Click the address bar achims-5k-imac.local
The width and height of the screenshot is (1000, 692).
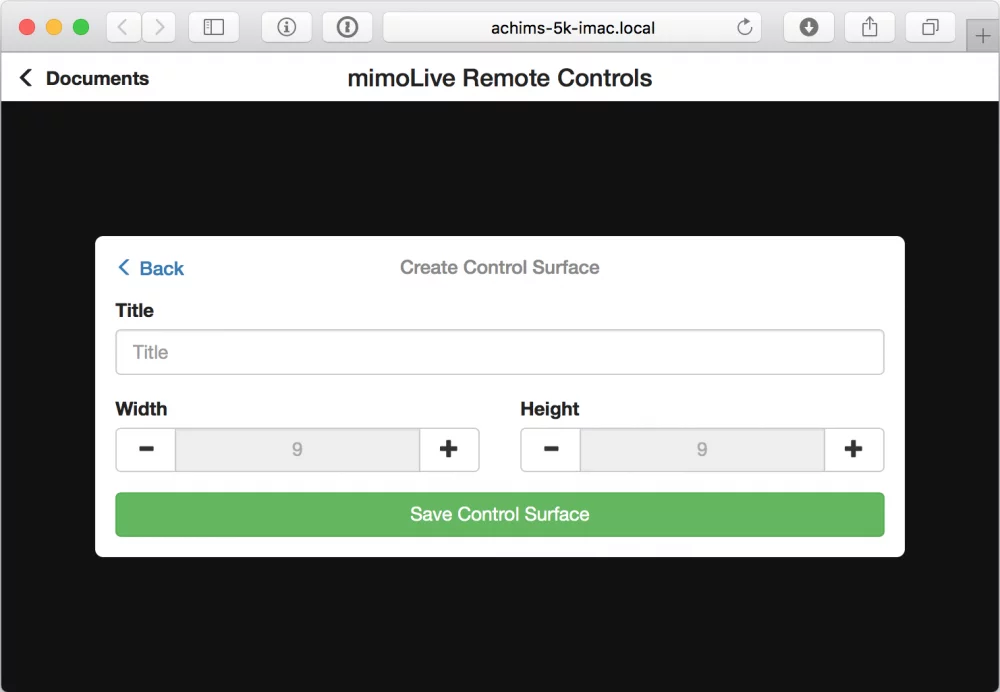572,27
